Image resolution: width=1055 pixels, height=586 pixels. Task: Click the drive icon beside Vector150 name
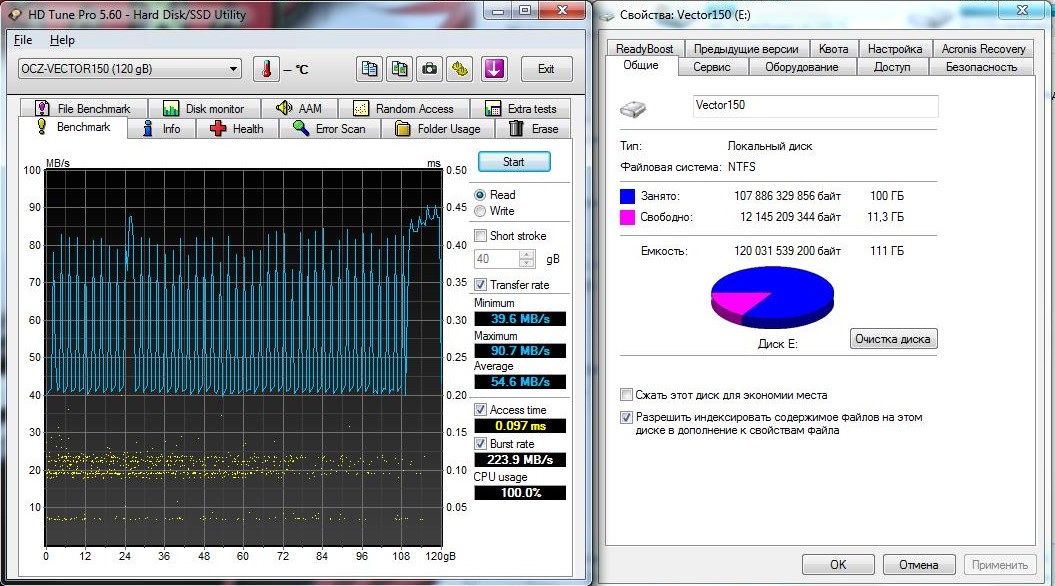633,107
